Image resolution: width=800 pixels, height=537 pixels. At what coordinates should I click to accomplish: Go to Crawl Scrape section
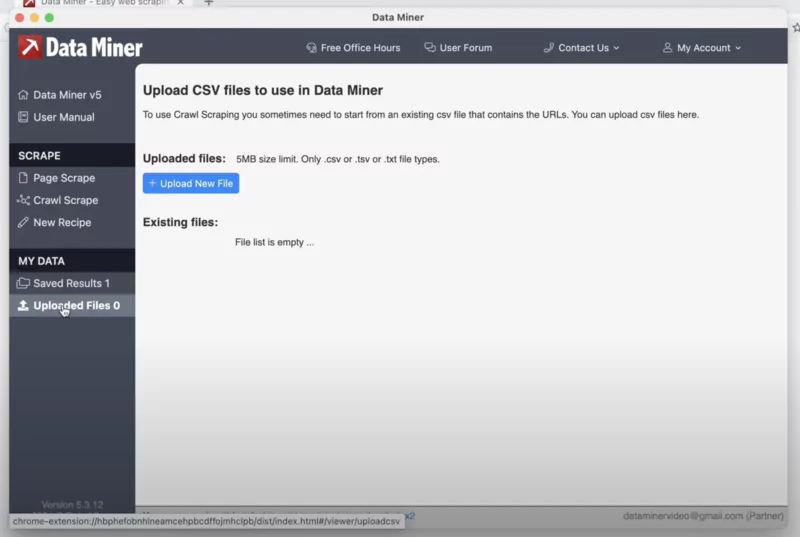click(72, 200)
